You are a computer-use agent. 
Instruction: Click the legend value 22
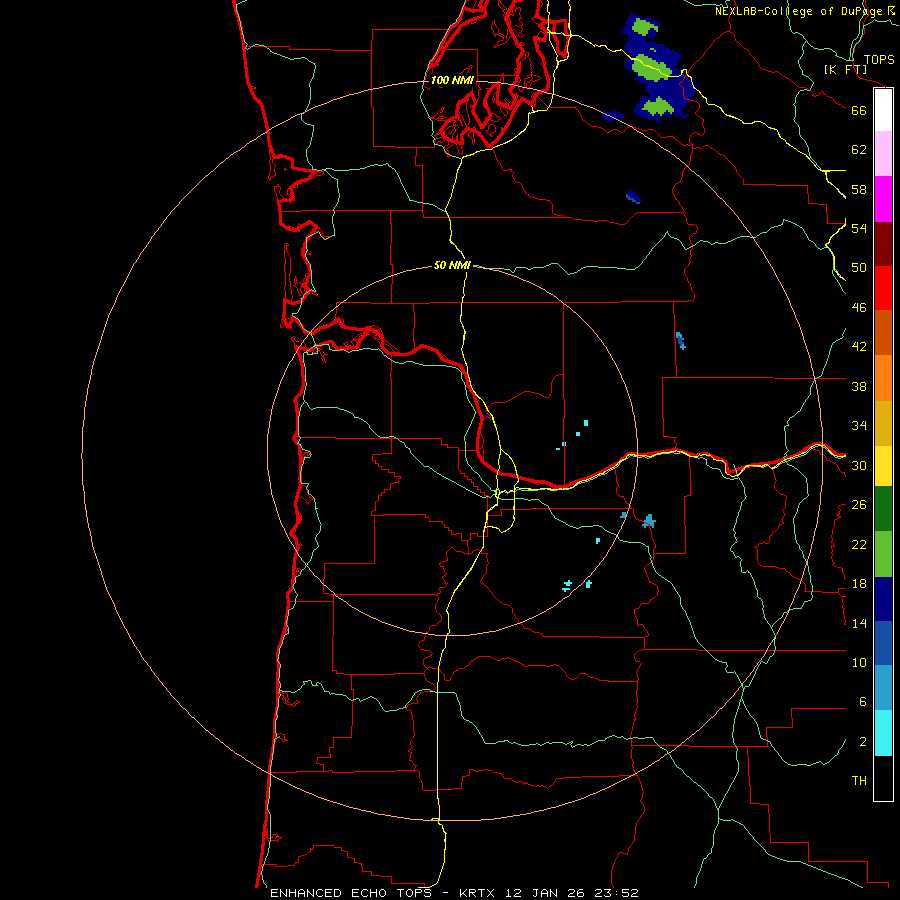[x=859, y=545]
